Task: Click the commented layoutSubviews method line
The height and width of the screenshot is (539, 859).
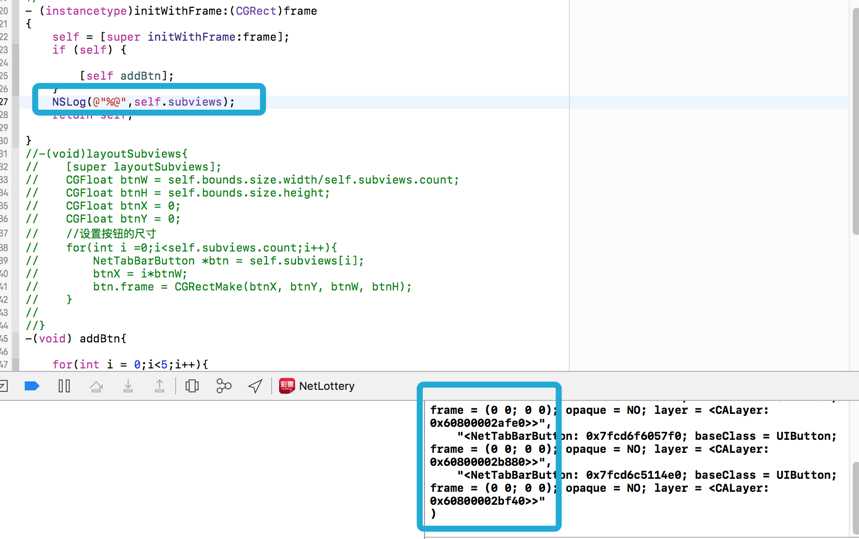Action: click(x=107, y=154)
